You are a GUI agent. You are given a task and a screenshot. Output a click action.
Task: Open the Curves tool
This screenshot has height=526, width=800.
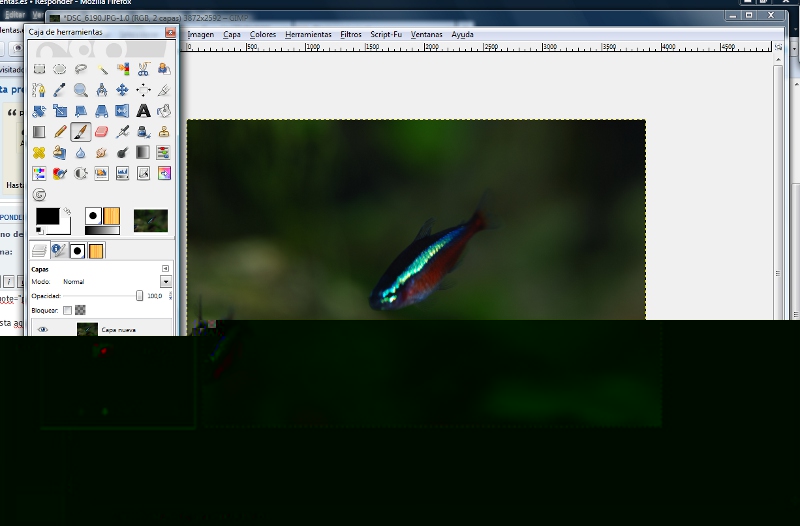tap(143, 173)
